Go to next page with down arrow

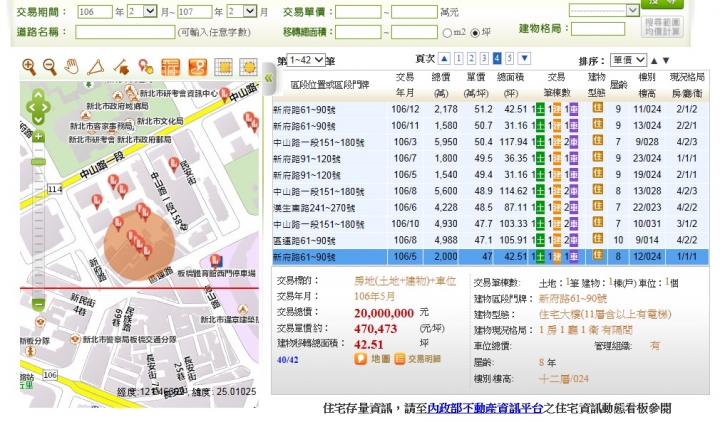[x=524, y=59]
